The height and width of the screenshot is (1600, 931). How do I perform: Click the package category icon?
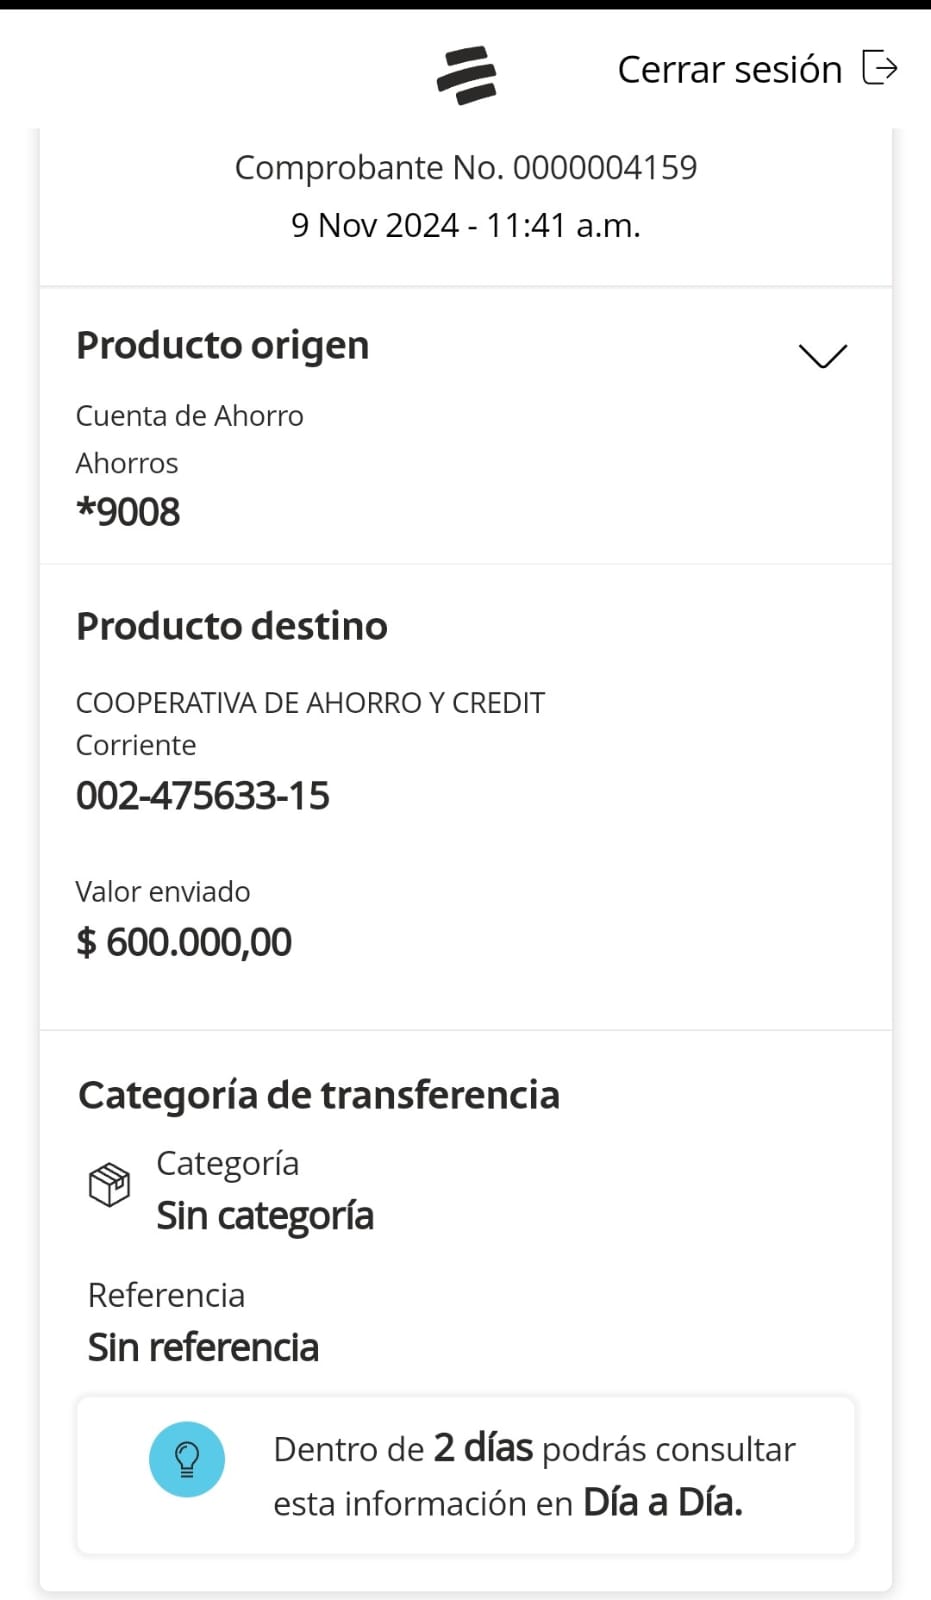coord(109,1185)
